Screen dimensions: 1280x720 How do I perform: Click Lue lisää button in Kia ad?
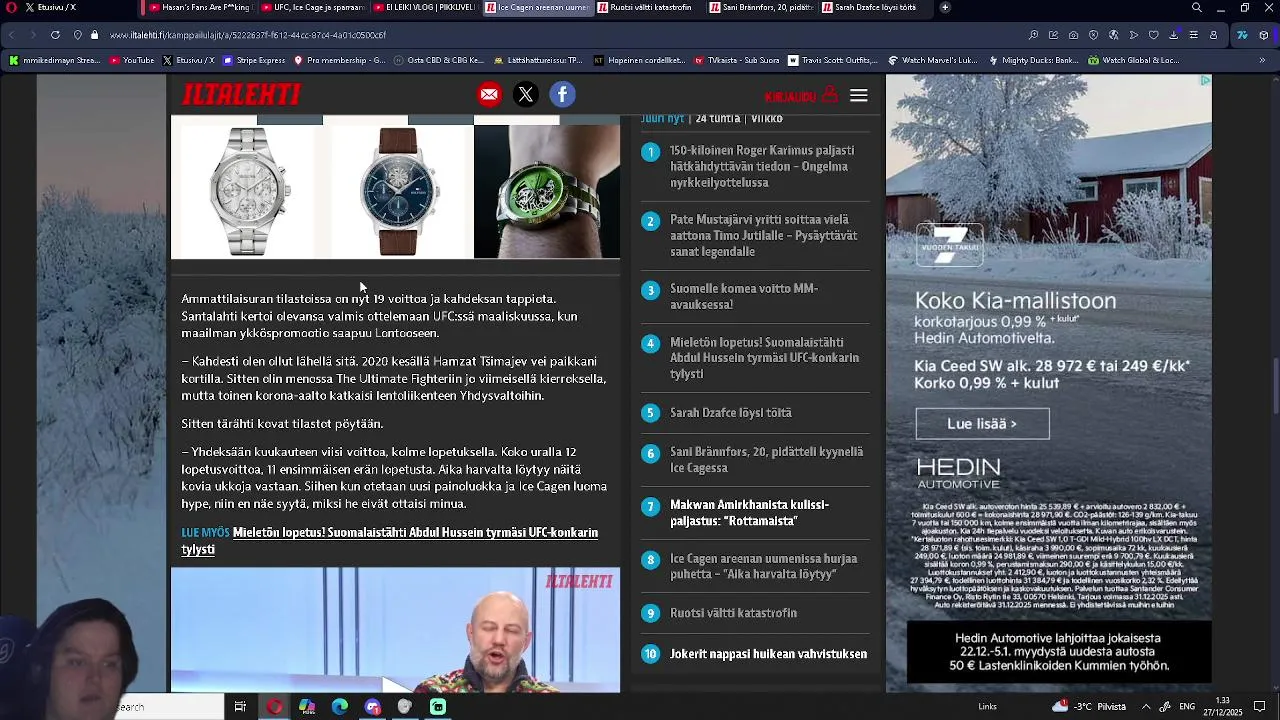(x=982, y=424)
